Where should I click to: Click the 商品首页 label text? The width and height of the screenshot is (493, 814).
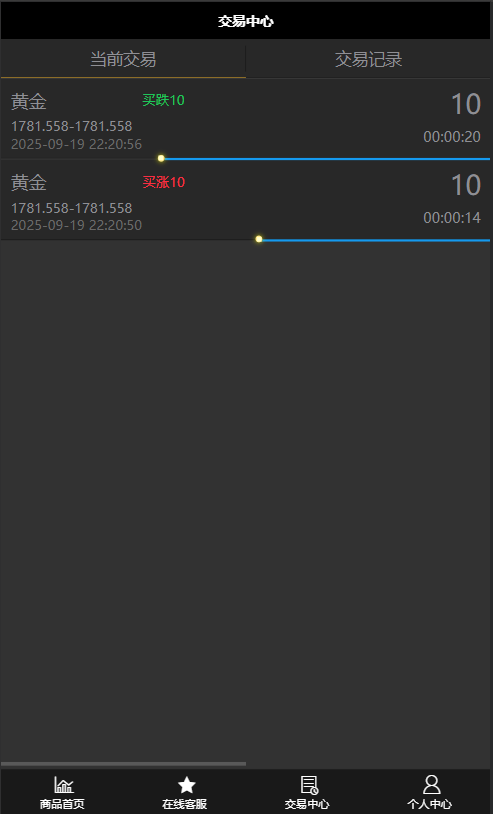62,804
